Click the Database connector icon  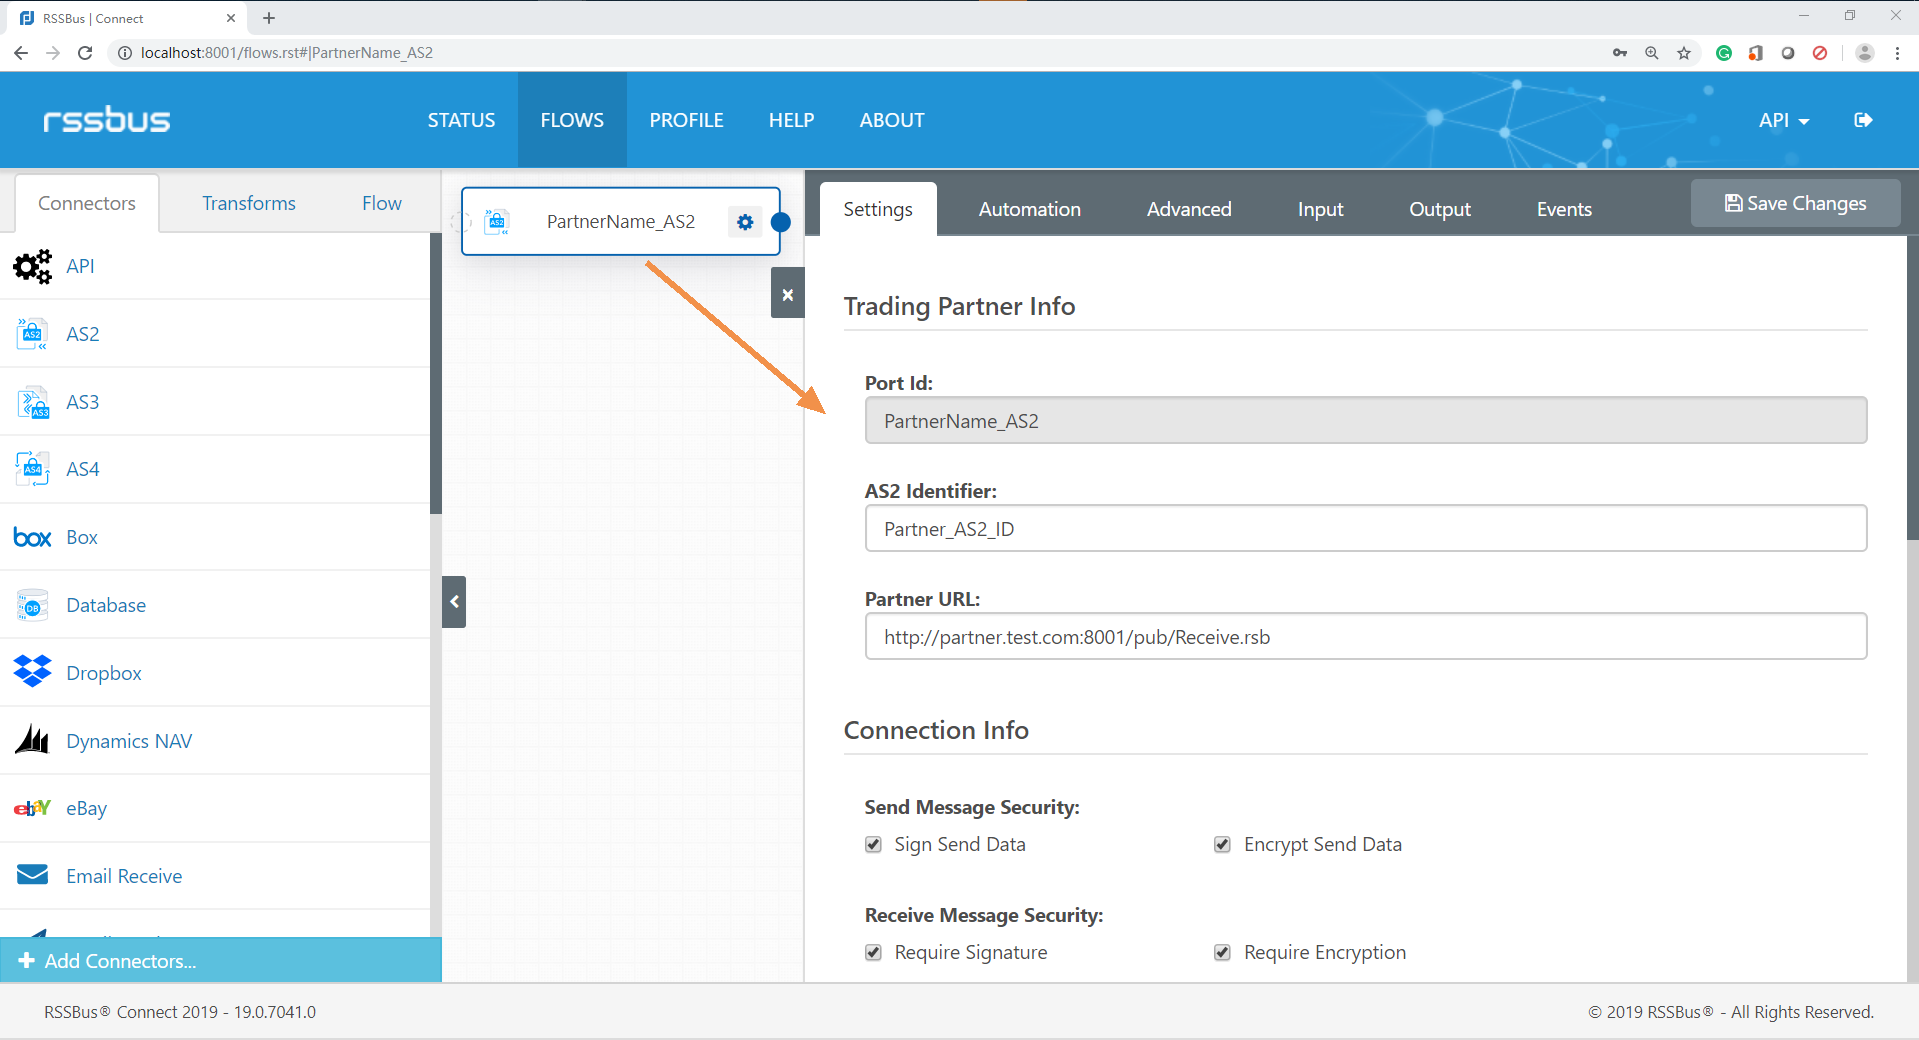pos(32,605)
